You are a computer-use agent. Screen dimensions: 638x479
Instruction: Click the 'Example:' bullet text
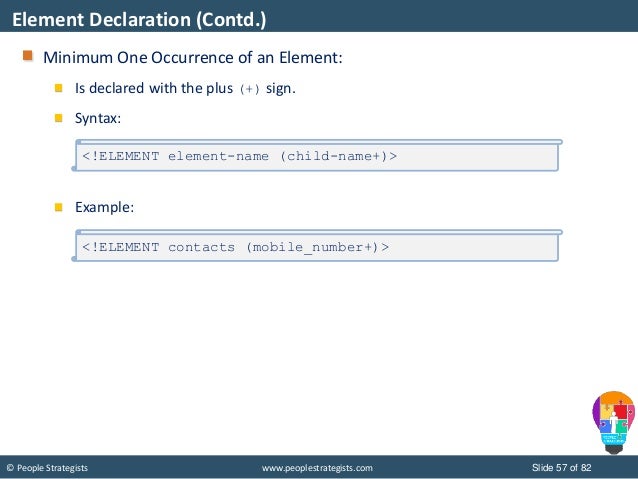click(x=105, y=207)
